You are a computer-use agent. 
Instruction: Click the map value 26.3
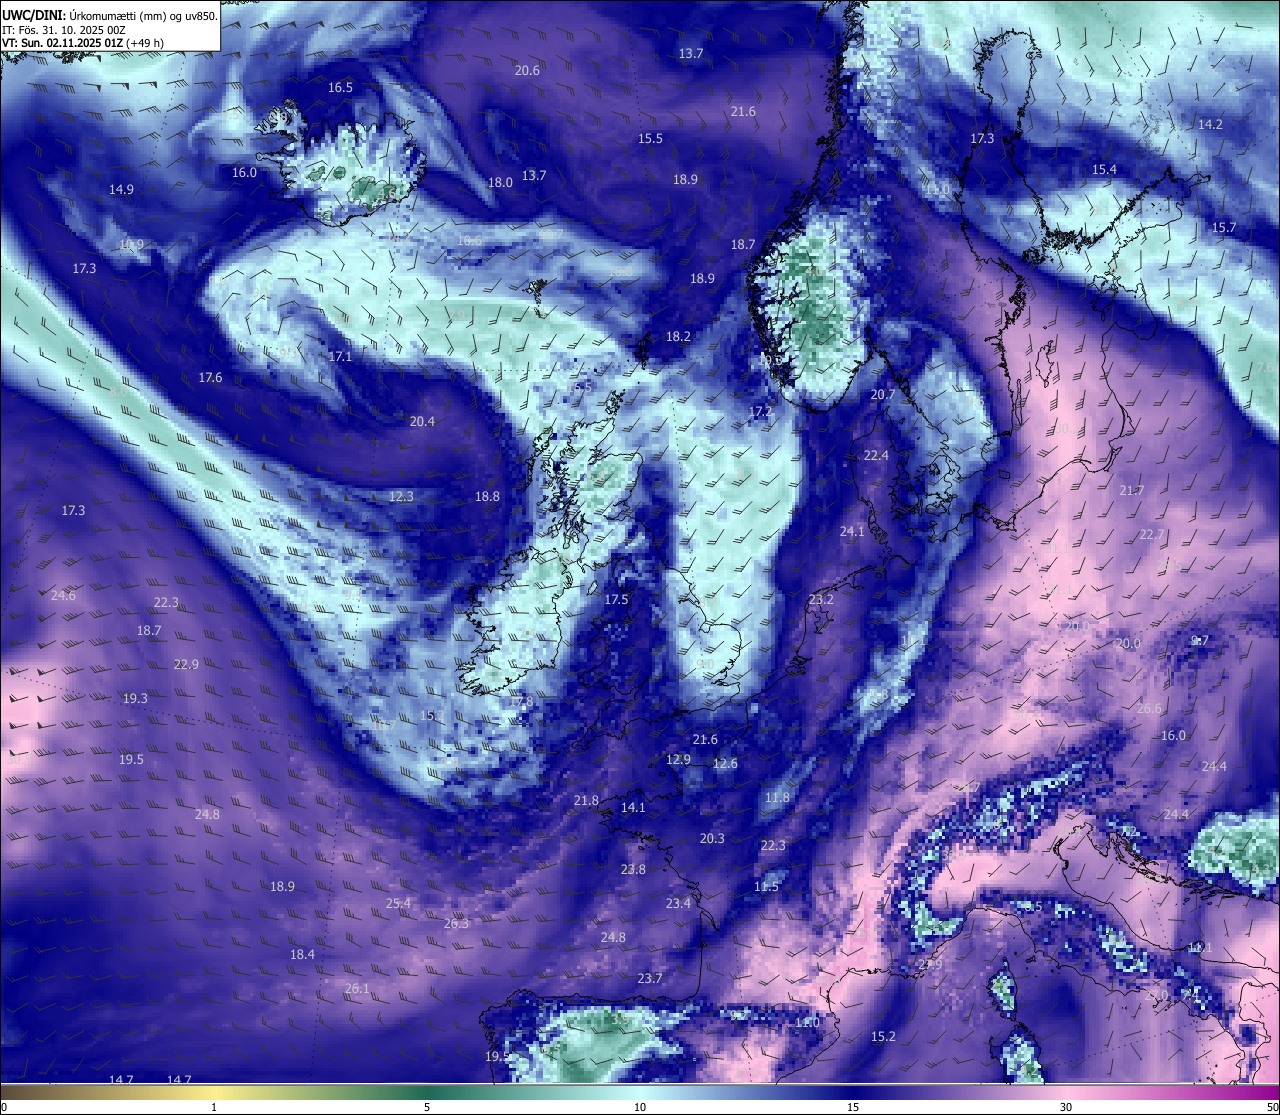click(456, 923)
